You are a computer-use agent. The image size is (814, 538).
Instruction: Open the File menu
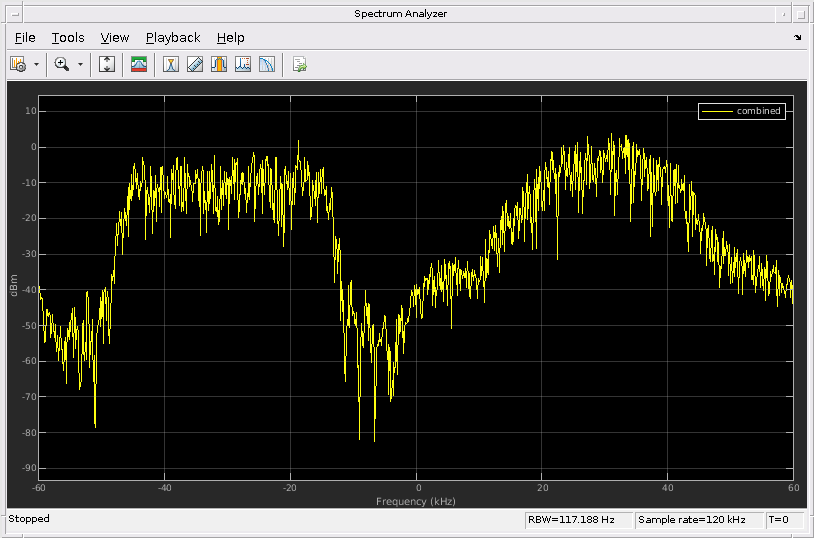coord(25,37)
